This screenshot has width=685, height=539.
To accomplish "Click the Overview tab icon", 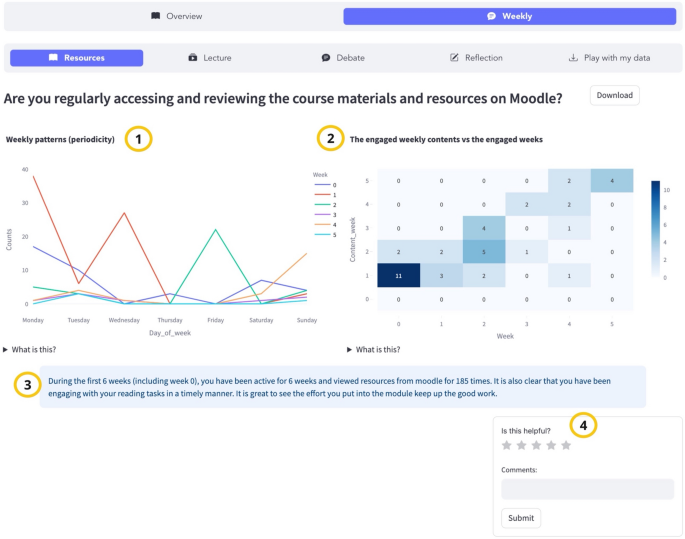I will pos(155,17).
